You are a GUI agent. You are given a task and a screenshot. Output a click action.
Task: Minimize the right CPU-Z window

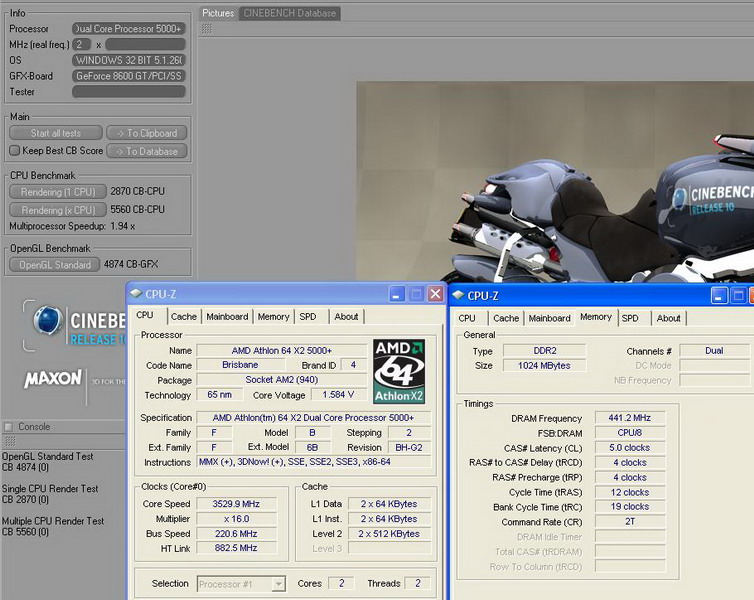coord(719,296)
